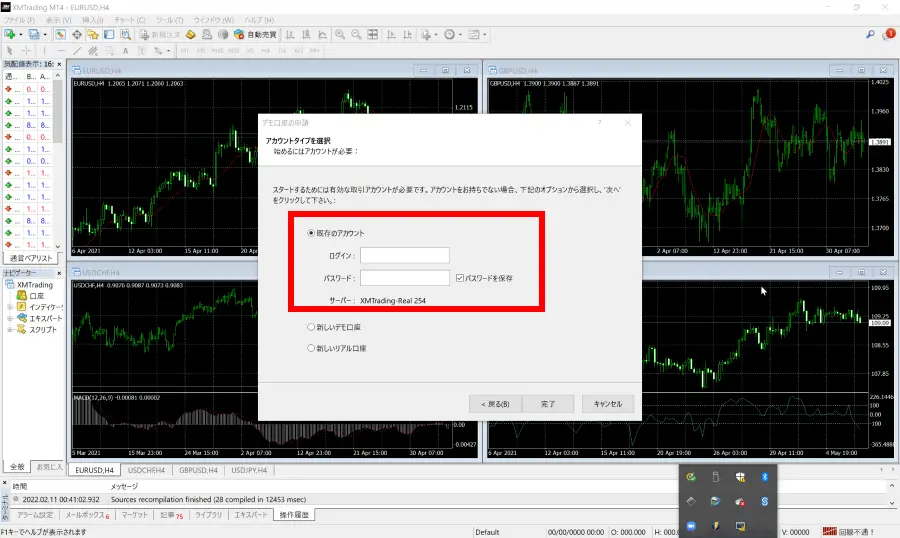Open the 記事 terminal tab
Screen dimensions: 900x538
click(172, 515)
